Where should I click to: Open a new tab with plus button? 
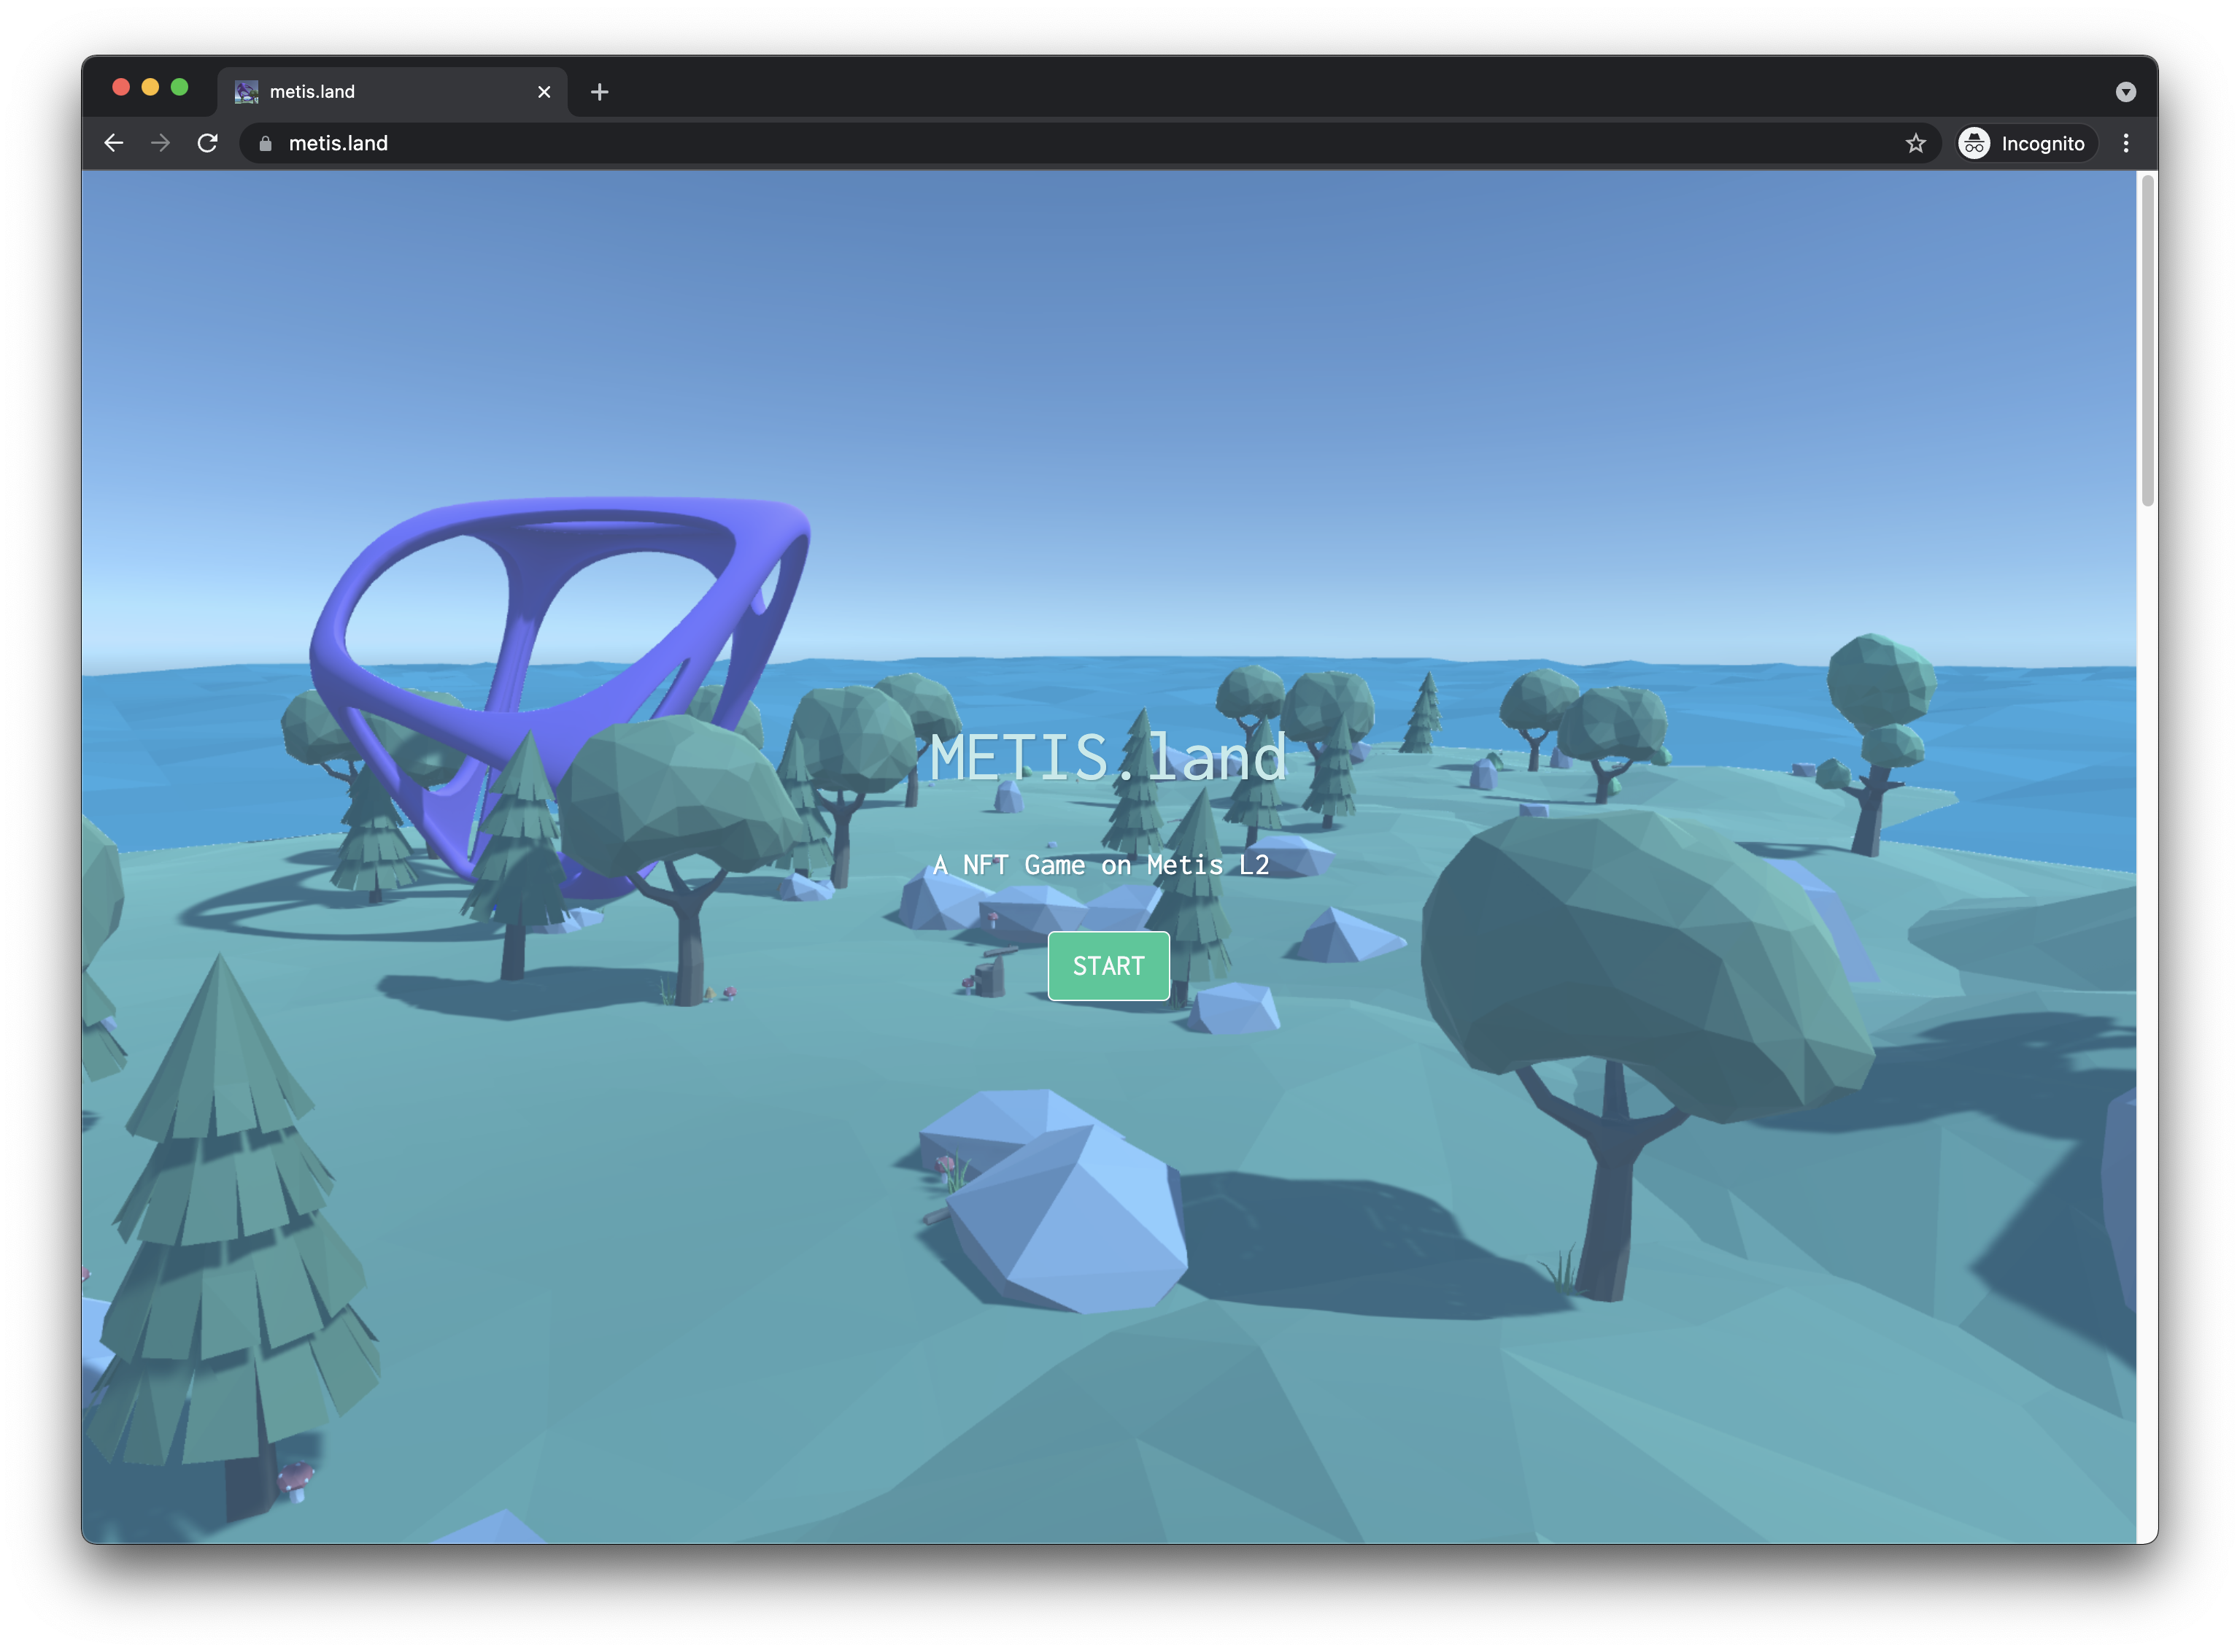coord(599,92)
